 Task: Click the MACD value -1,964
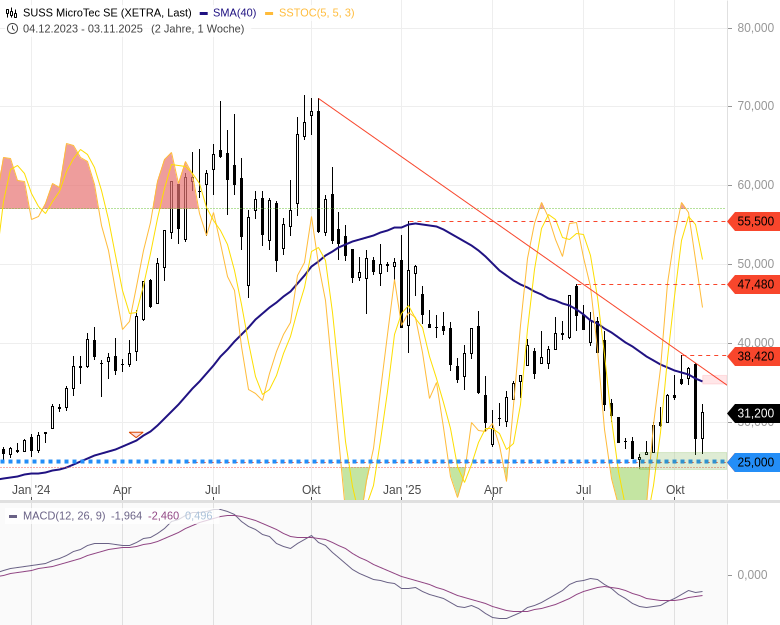pos(126,516)
